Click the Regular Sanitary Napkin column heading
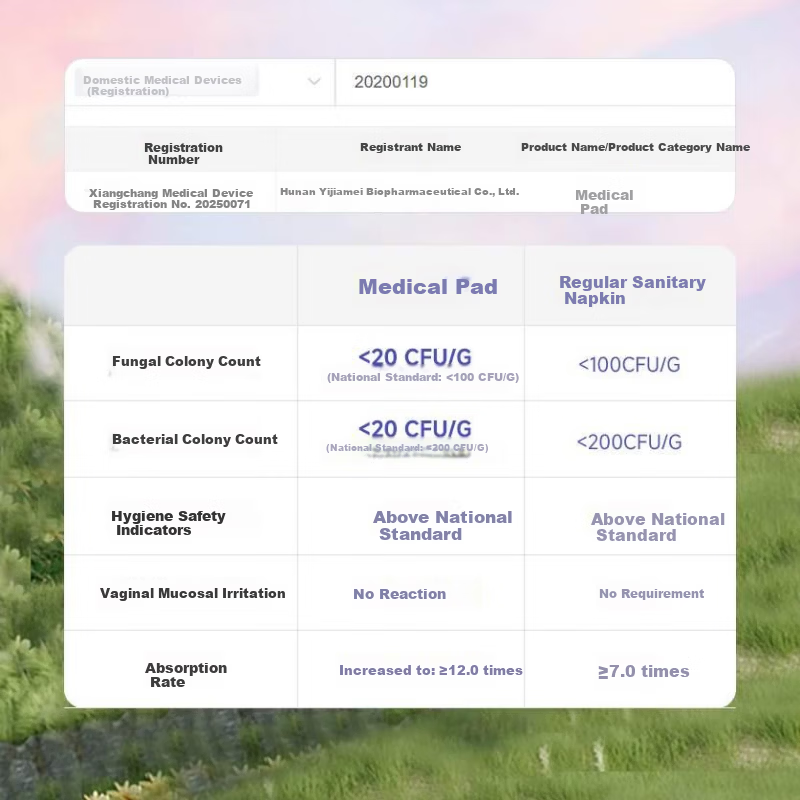 (632, 290)
